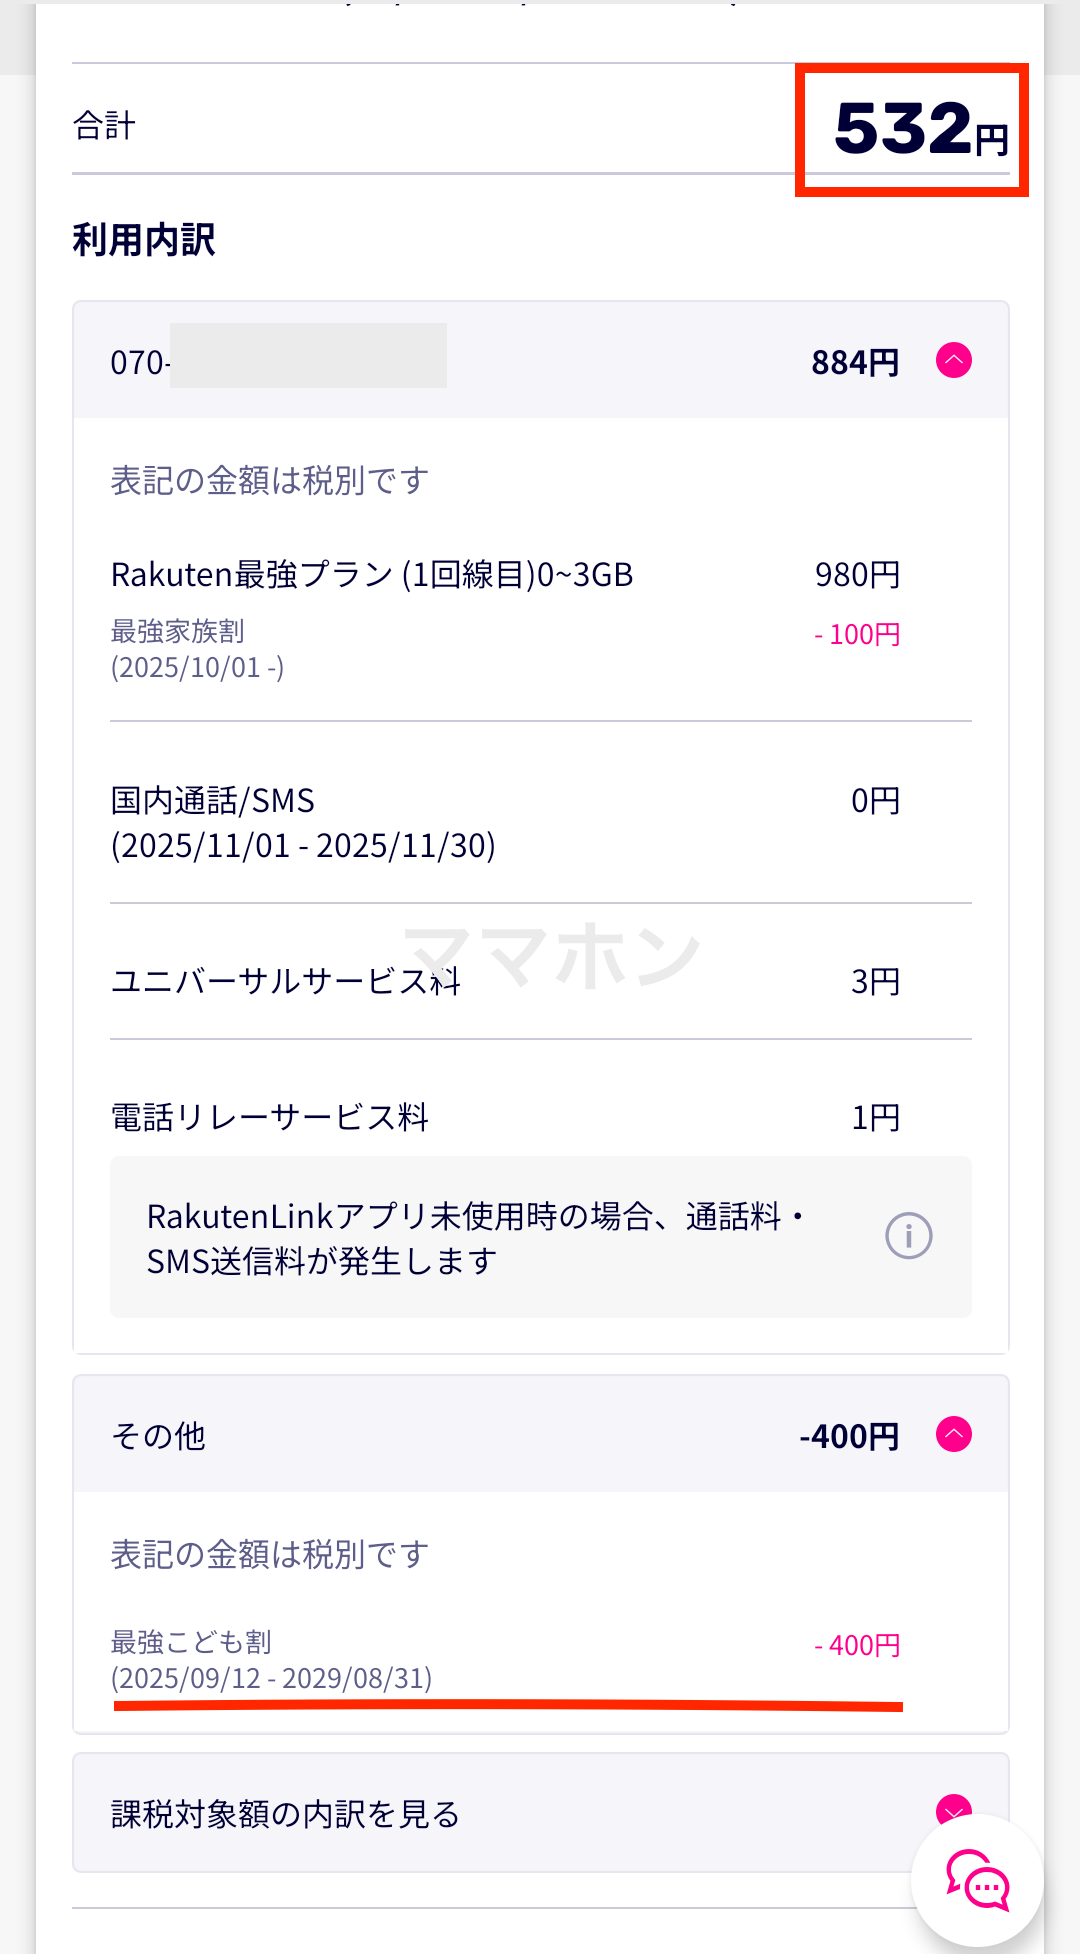This screenshot has width=1080, height=1954.
Task: Open the RakutenLinkアプリ未使用時 notice text
Action: [475, 1238]
